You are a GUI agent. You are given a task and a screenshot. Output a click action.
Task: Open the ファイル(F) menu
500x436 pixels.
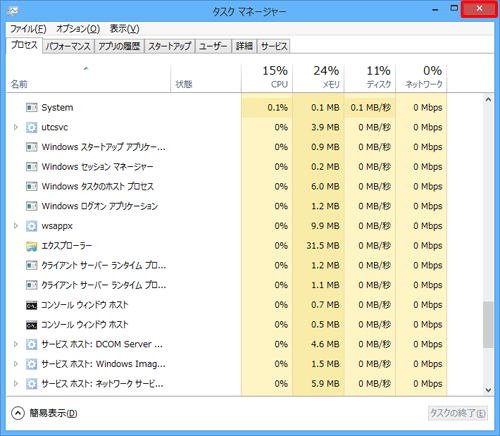point(28,29)
